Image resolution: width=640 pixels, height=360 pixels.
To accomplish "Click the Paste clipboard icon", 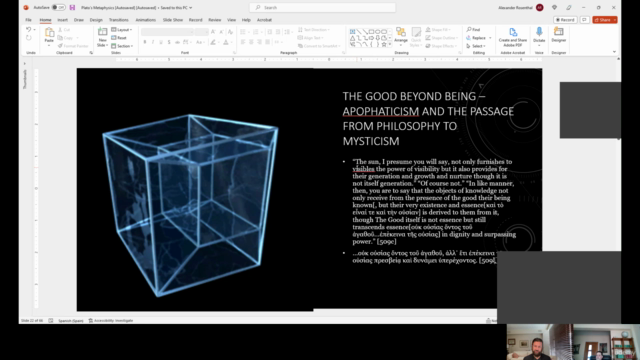I will (x=49, y=33).
